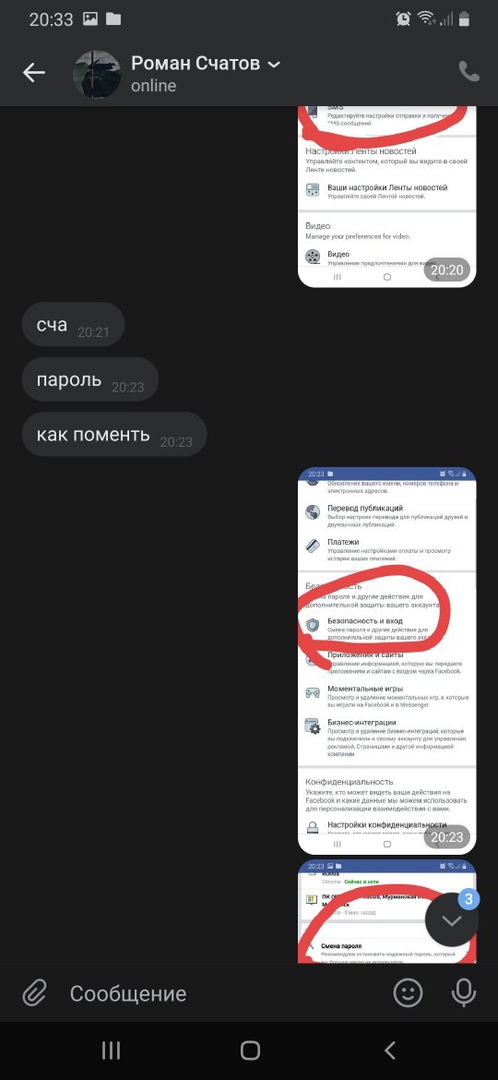
Task: Select the сча message bubble
Action: (x=73, y=324)
